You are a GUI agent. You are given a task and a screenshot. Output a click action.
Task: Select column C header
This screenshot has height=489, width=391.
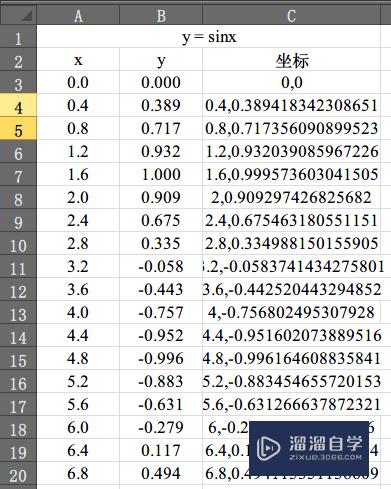click(x=291, y=15)
